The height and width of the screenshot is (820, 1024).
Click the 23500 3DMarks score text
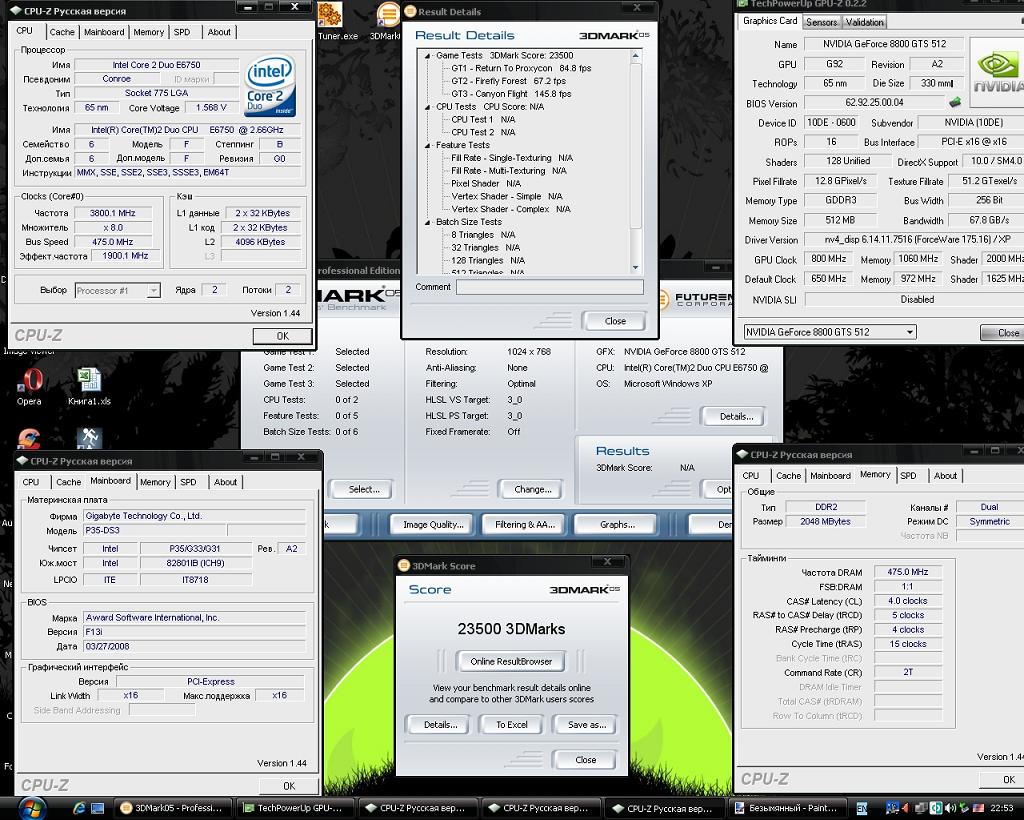pos(511,629)
